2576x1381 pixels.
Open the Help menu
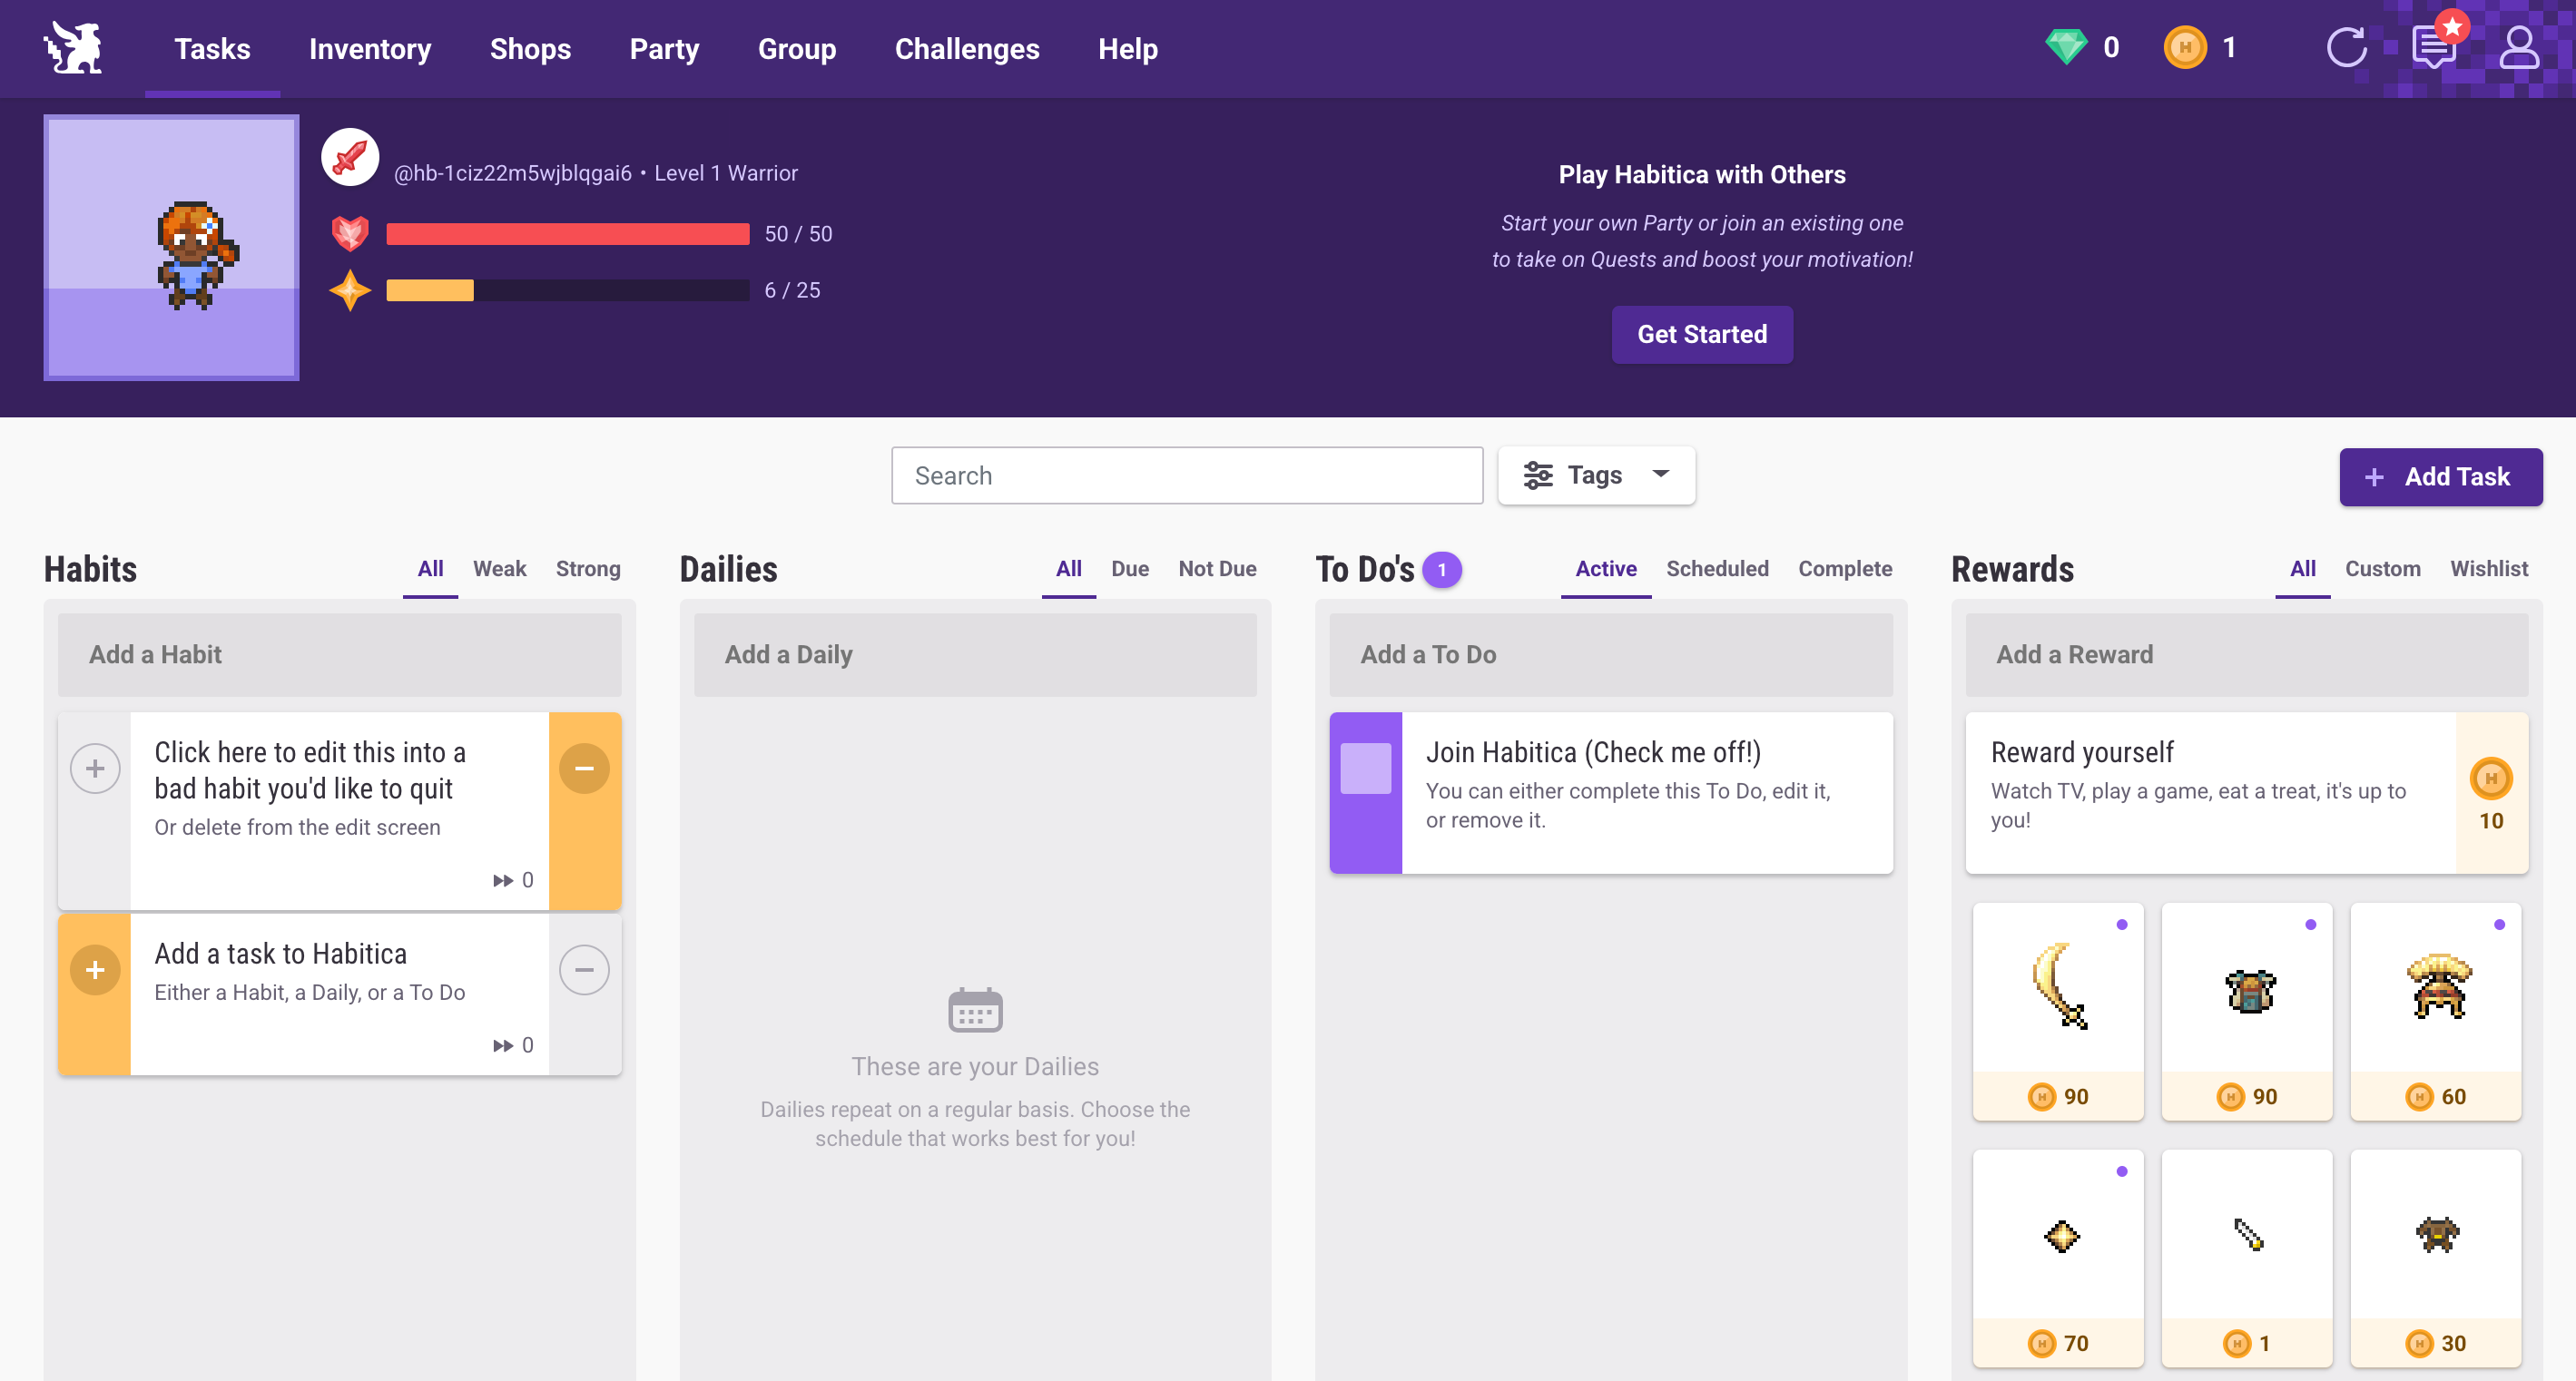tap(1128, 48)
